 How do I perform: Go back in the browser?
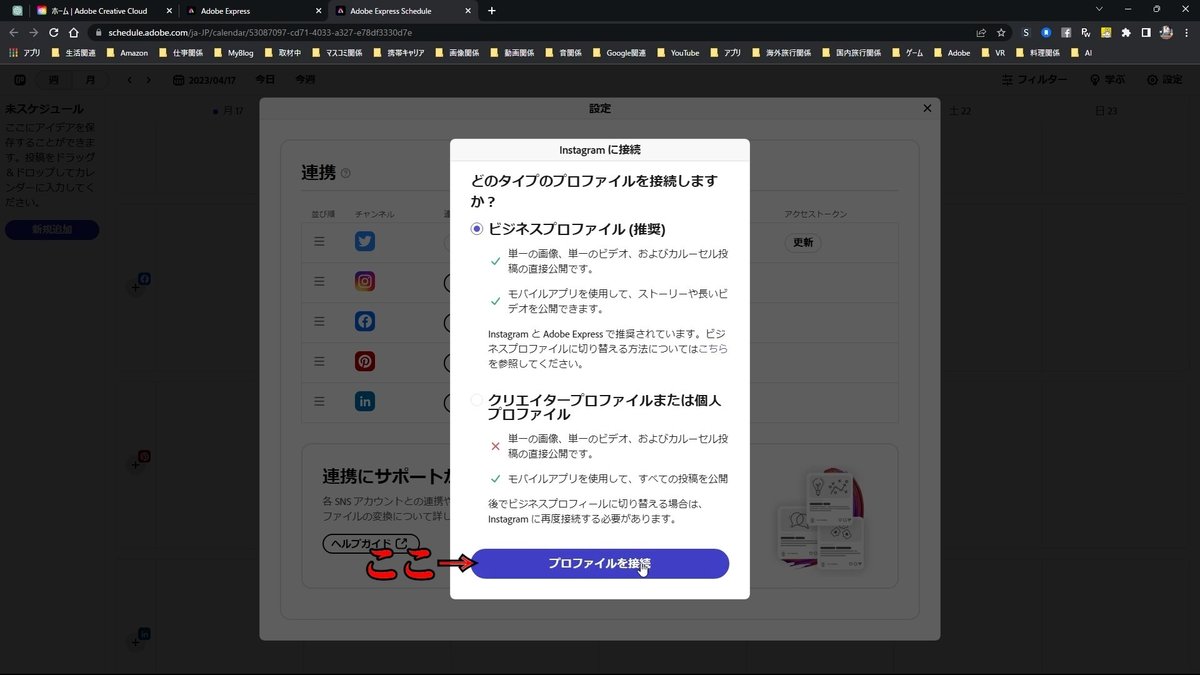pyautogui.click(x=13, y=32)
